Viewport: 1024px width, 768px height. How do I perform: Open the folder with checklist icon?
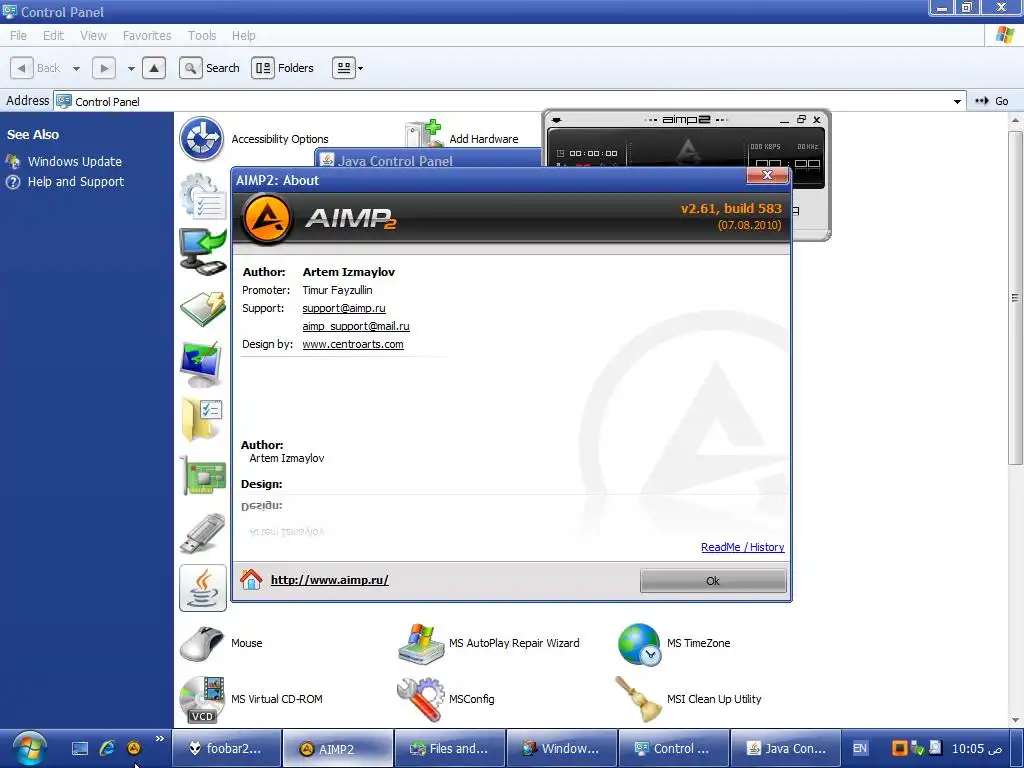[202, 419]
